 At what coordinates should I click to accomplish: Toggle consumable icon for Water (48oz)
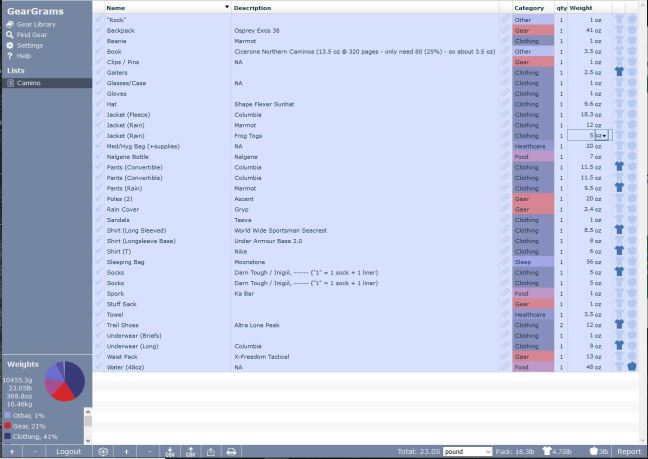coord(632,366)
